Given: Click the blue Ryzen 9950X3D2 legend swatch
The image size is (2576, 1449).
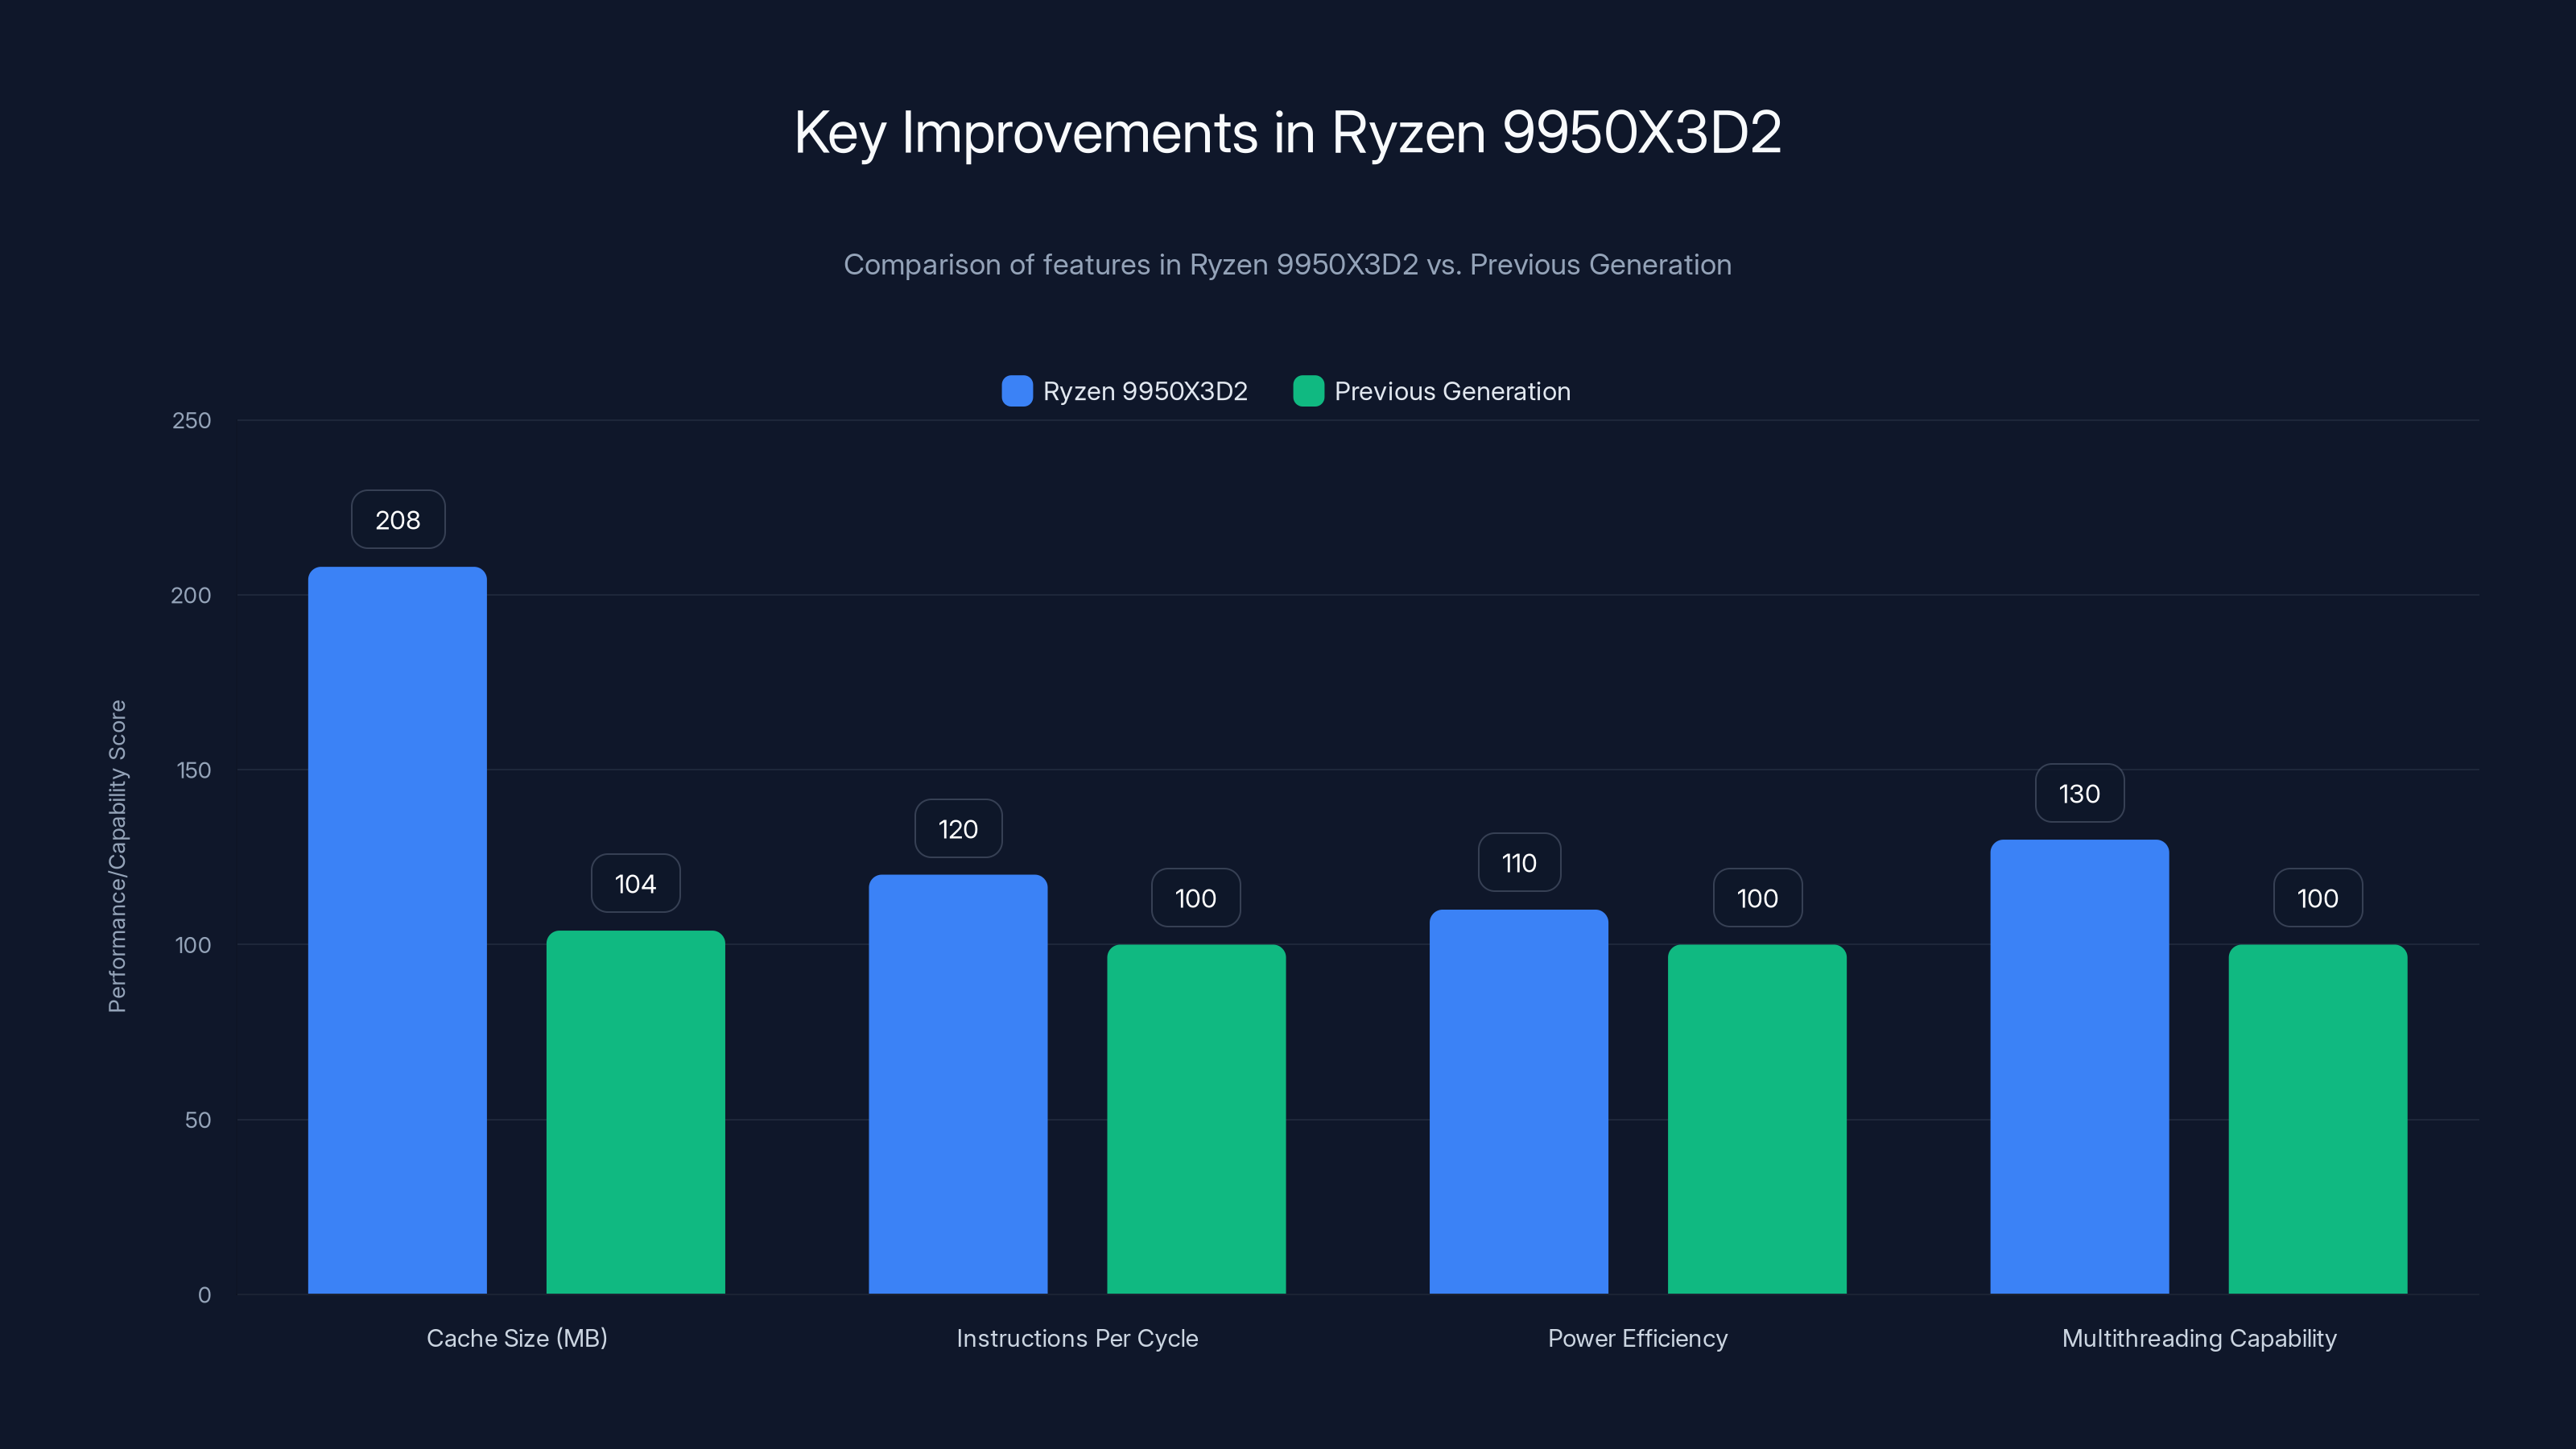Looking at the screenshot, I should point(1017,392).
